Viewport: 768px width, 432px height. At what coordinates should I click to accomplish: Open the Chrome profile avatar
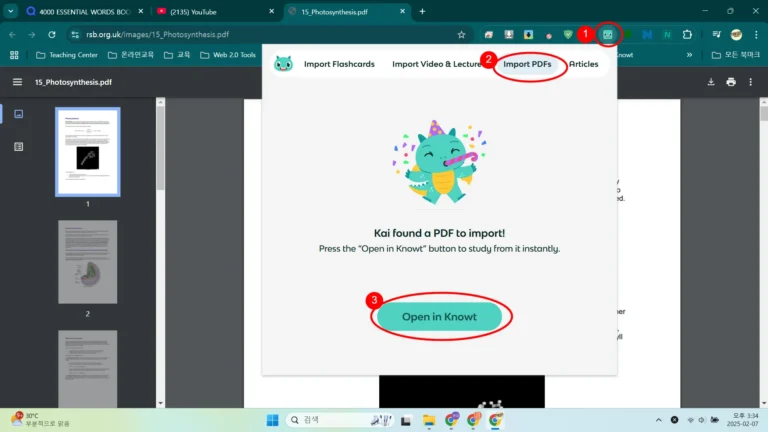tap(736, 34)
